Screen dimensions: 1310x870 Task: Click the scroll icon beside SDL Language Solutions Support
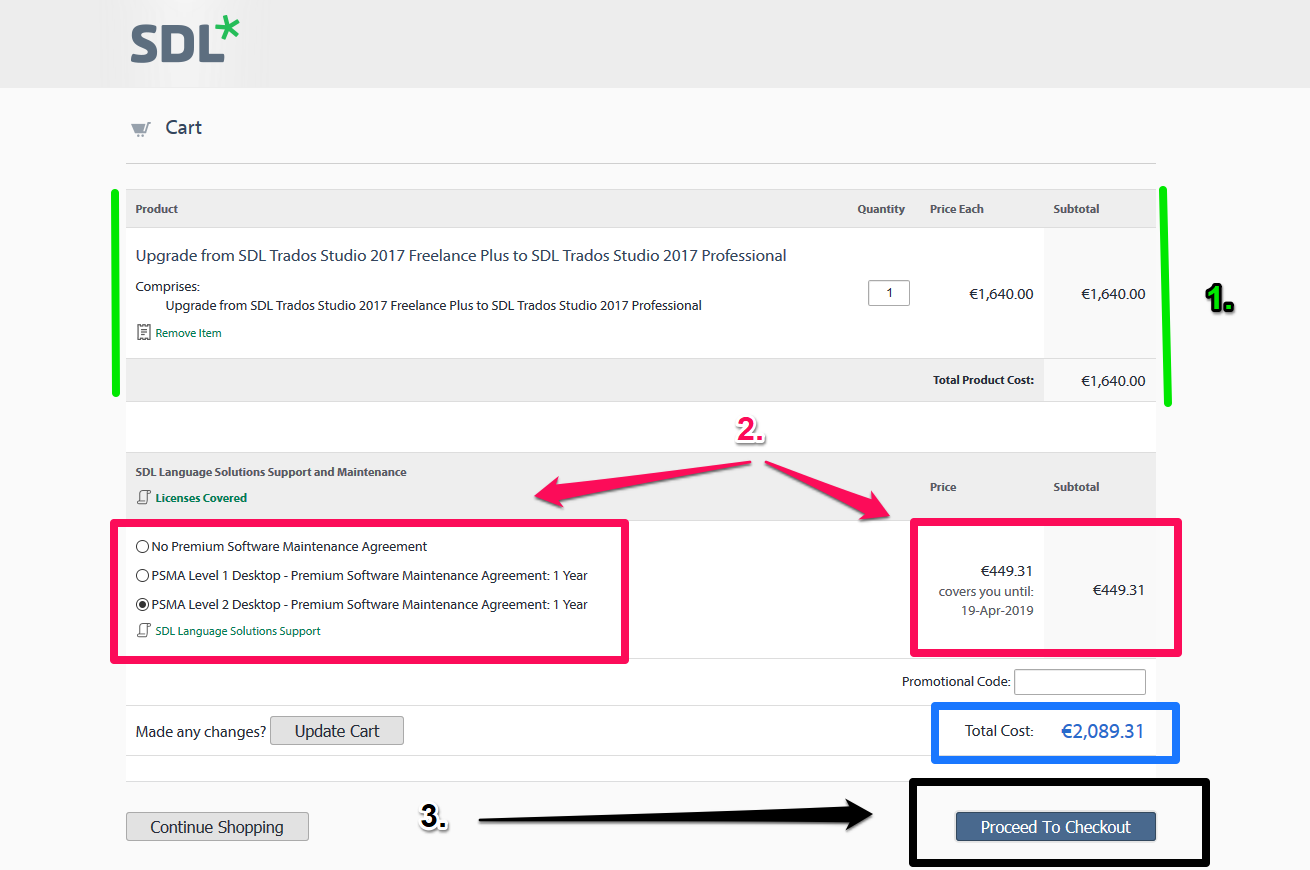(143, 631)
